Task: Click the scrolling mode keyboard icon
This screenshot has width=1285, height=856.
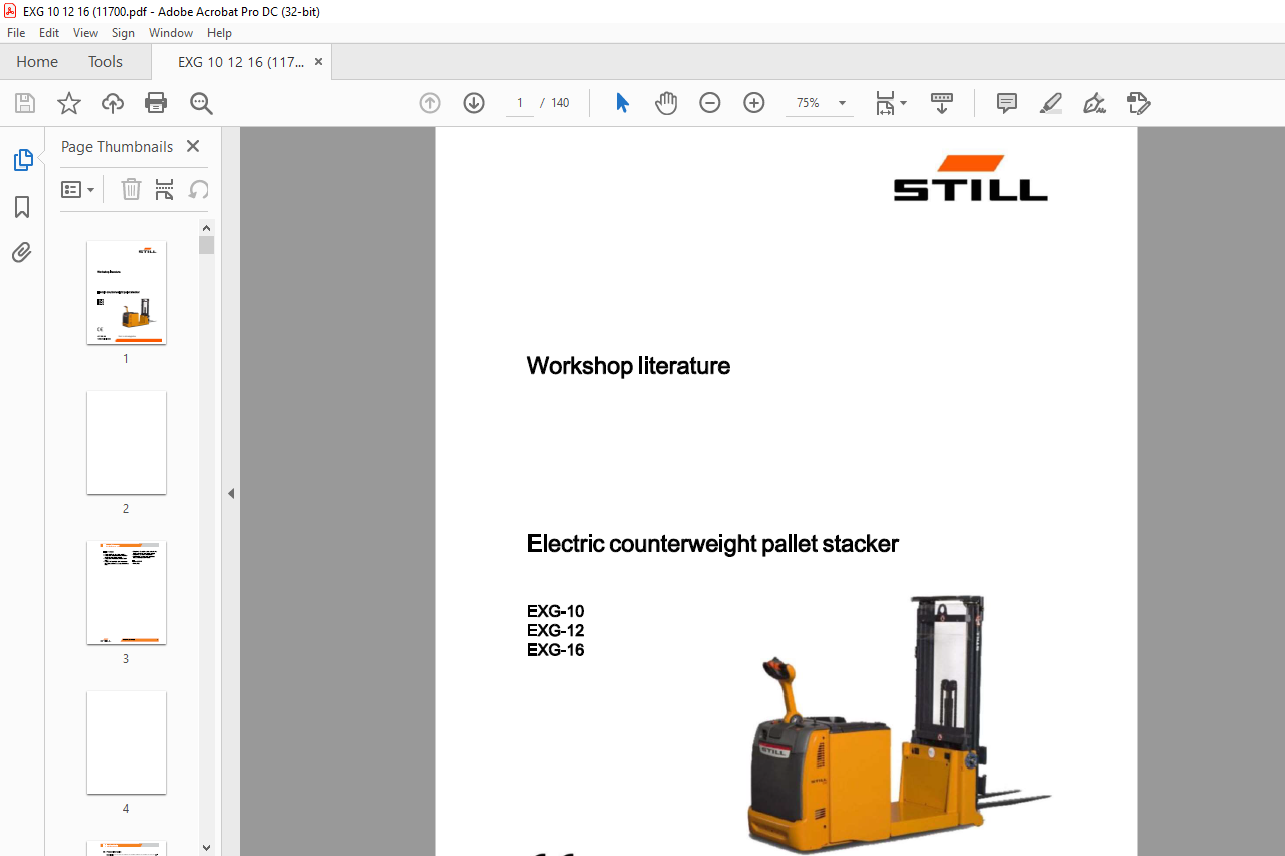Action: [x=942, y=103]
